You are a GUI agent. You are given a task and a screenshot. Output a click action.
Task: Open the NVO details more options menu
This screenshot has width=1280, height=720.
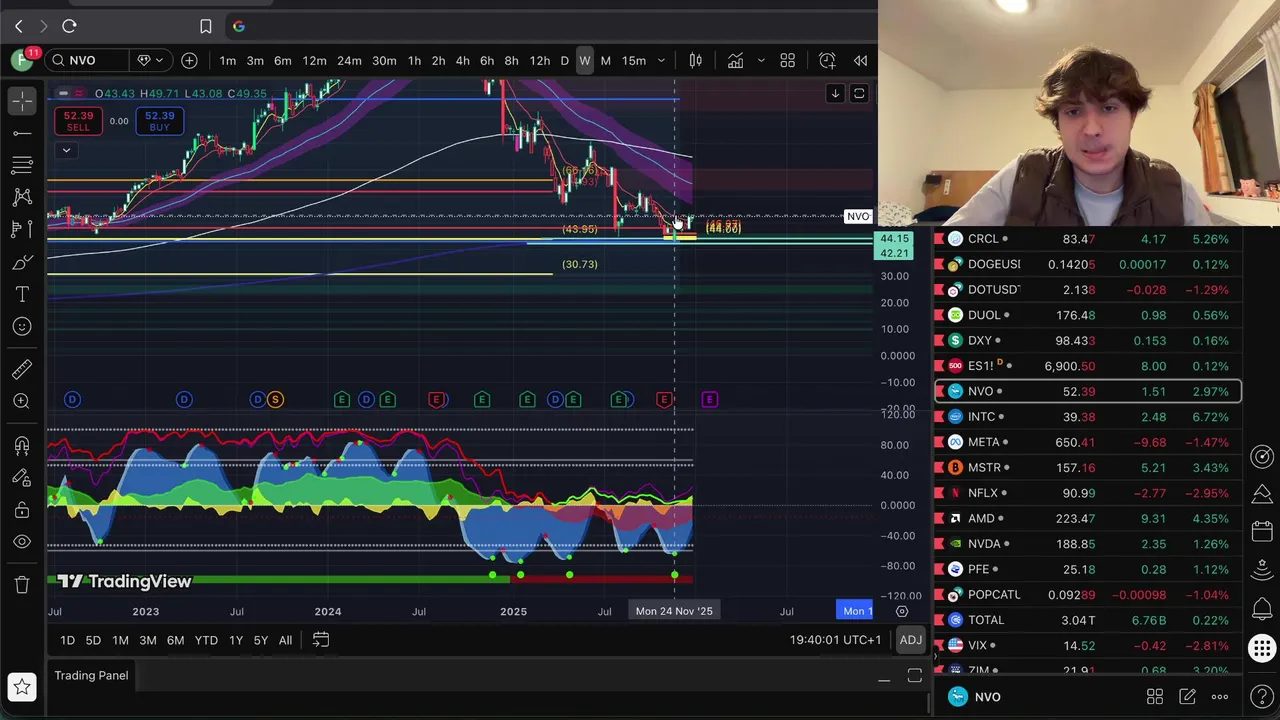click(1220, 697)
